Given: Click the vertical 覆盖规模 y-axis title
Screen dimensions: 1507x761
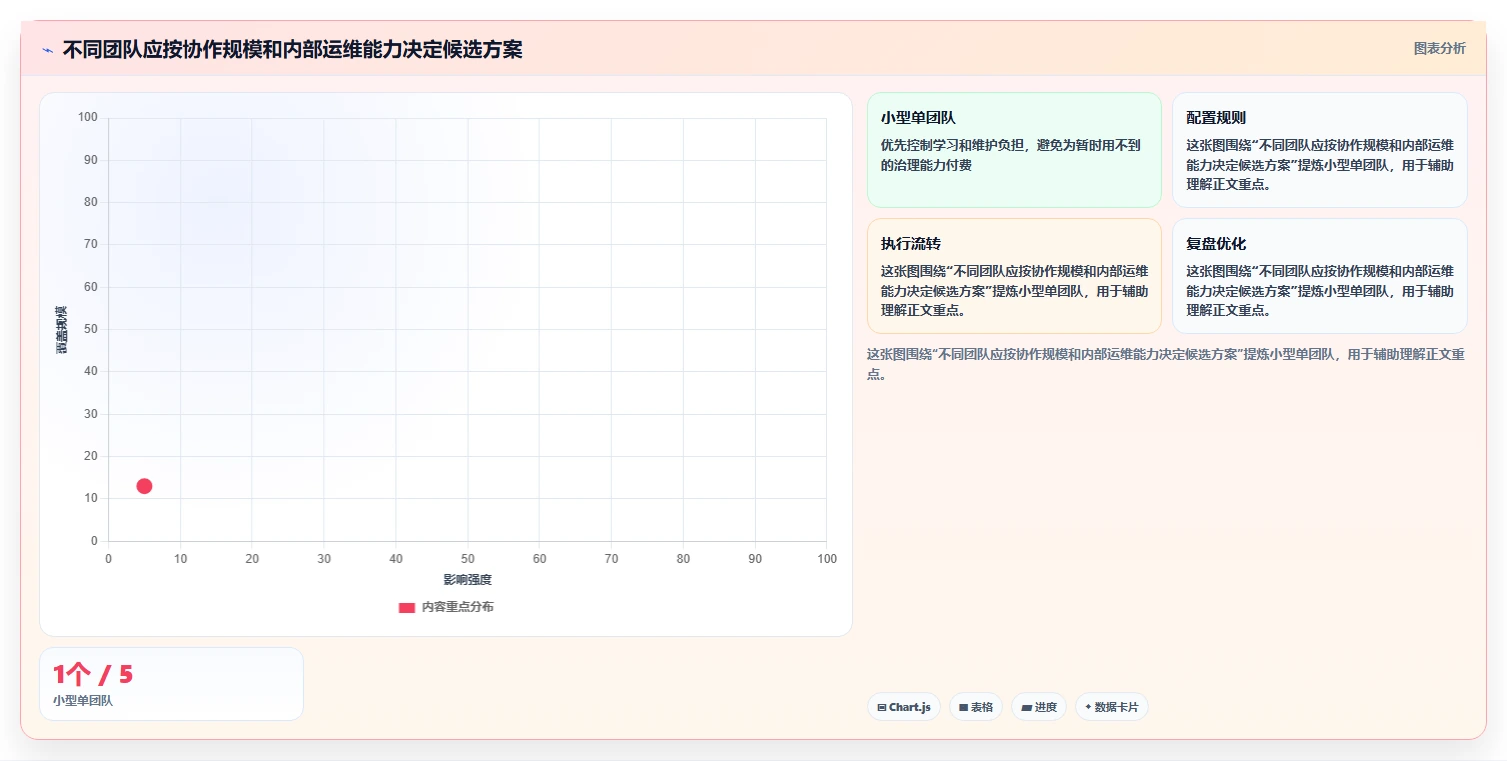Looking at the screenshot, I should click(x=61, y=329).
